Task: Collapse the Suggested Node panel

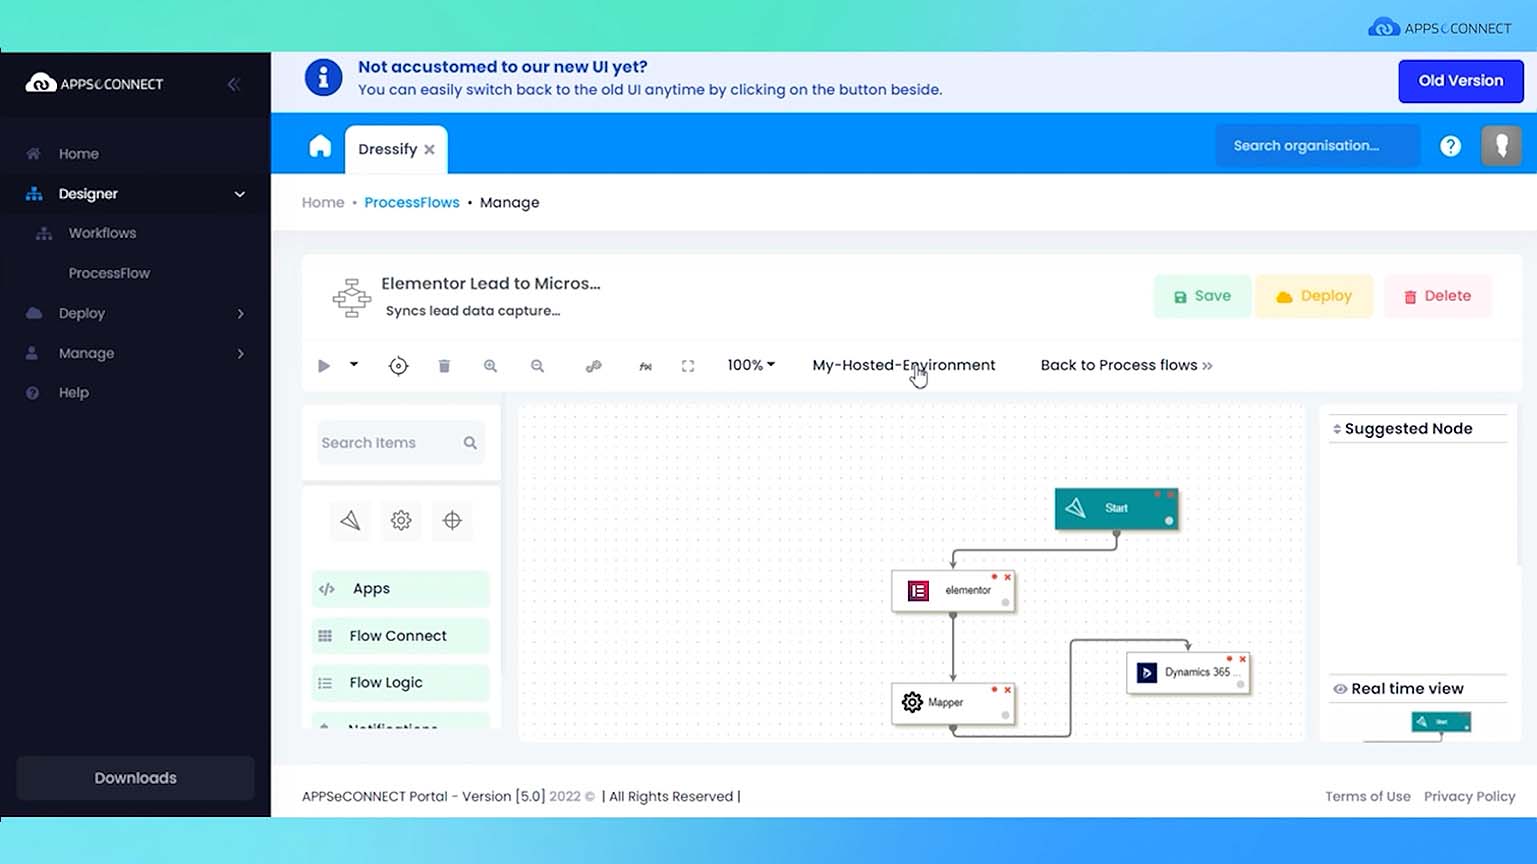Action: coord(1337,429)
